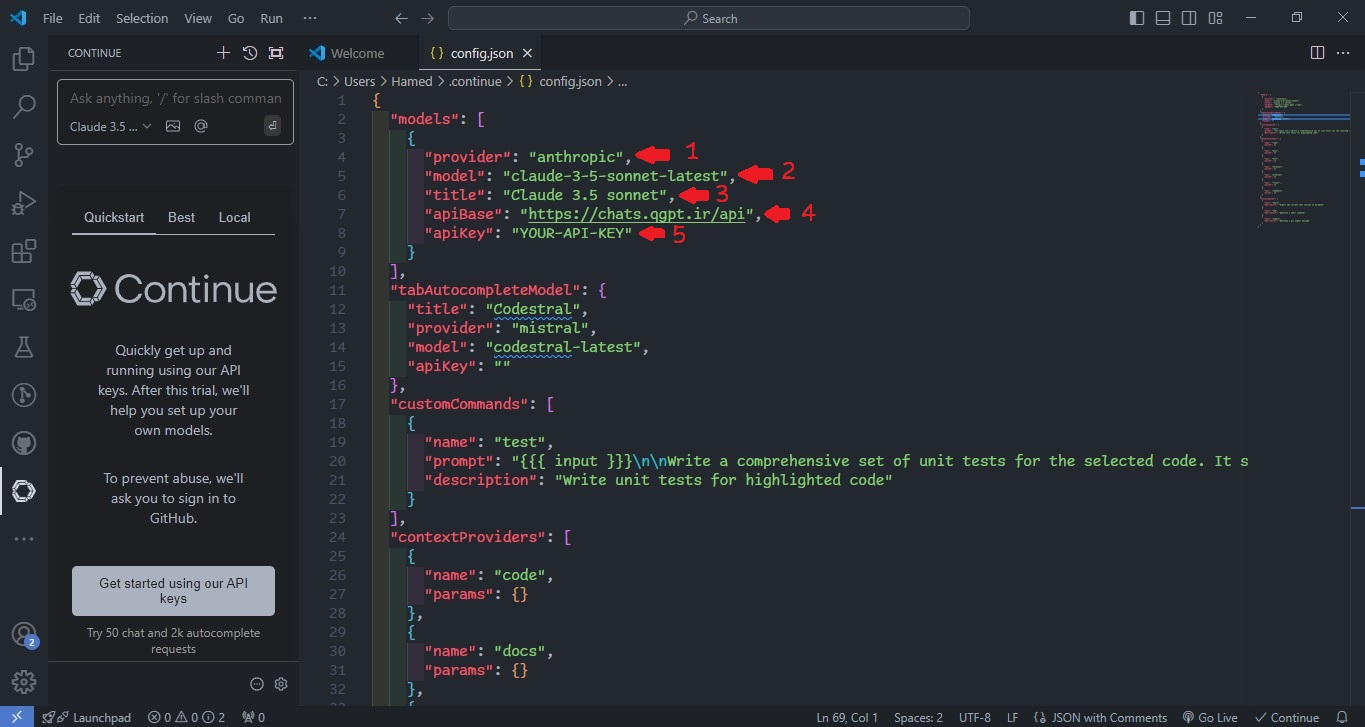Click Go Live in the status bar
Viewport: 1365px width, 727px height.
click(x=1210, y=717)
